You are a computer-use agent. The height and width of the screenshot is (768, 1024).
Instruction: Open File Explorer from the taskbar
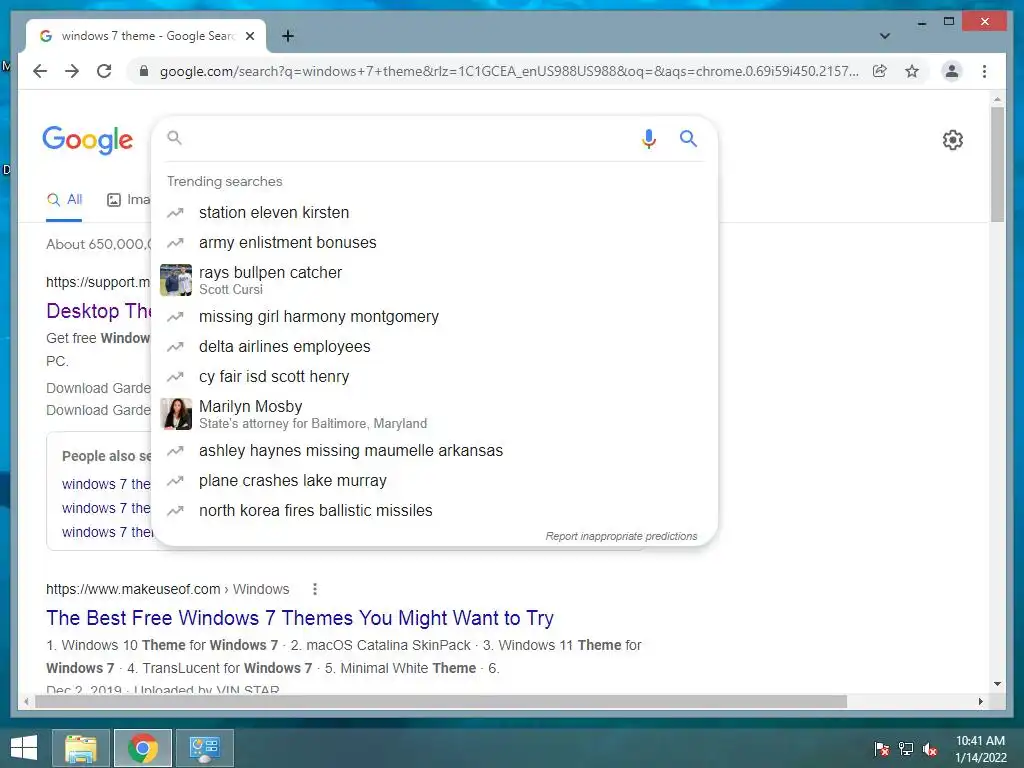[81, 748]
